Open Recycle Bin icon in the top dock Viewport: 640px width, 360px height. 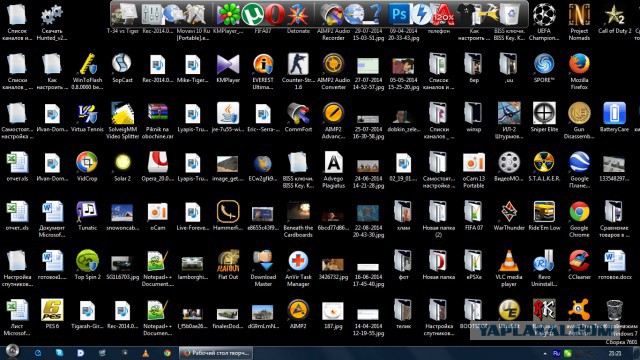tap(510, 14)
